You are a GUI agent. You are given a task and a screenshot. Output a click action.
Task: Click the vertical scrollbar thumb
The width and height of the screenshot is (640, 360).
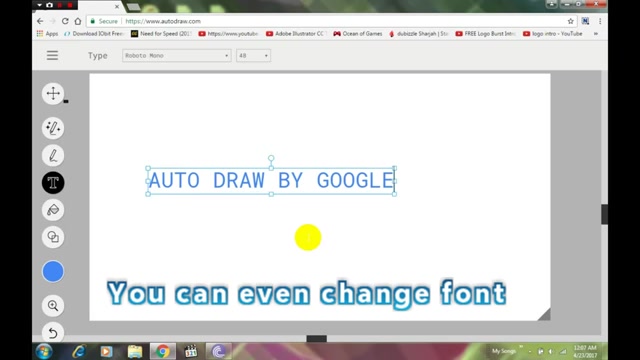click(604, 214)
